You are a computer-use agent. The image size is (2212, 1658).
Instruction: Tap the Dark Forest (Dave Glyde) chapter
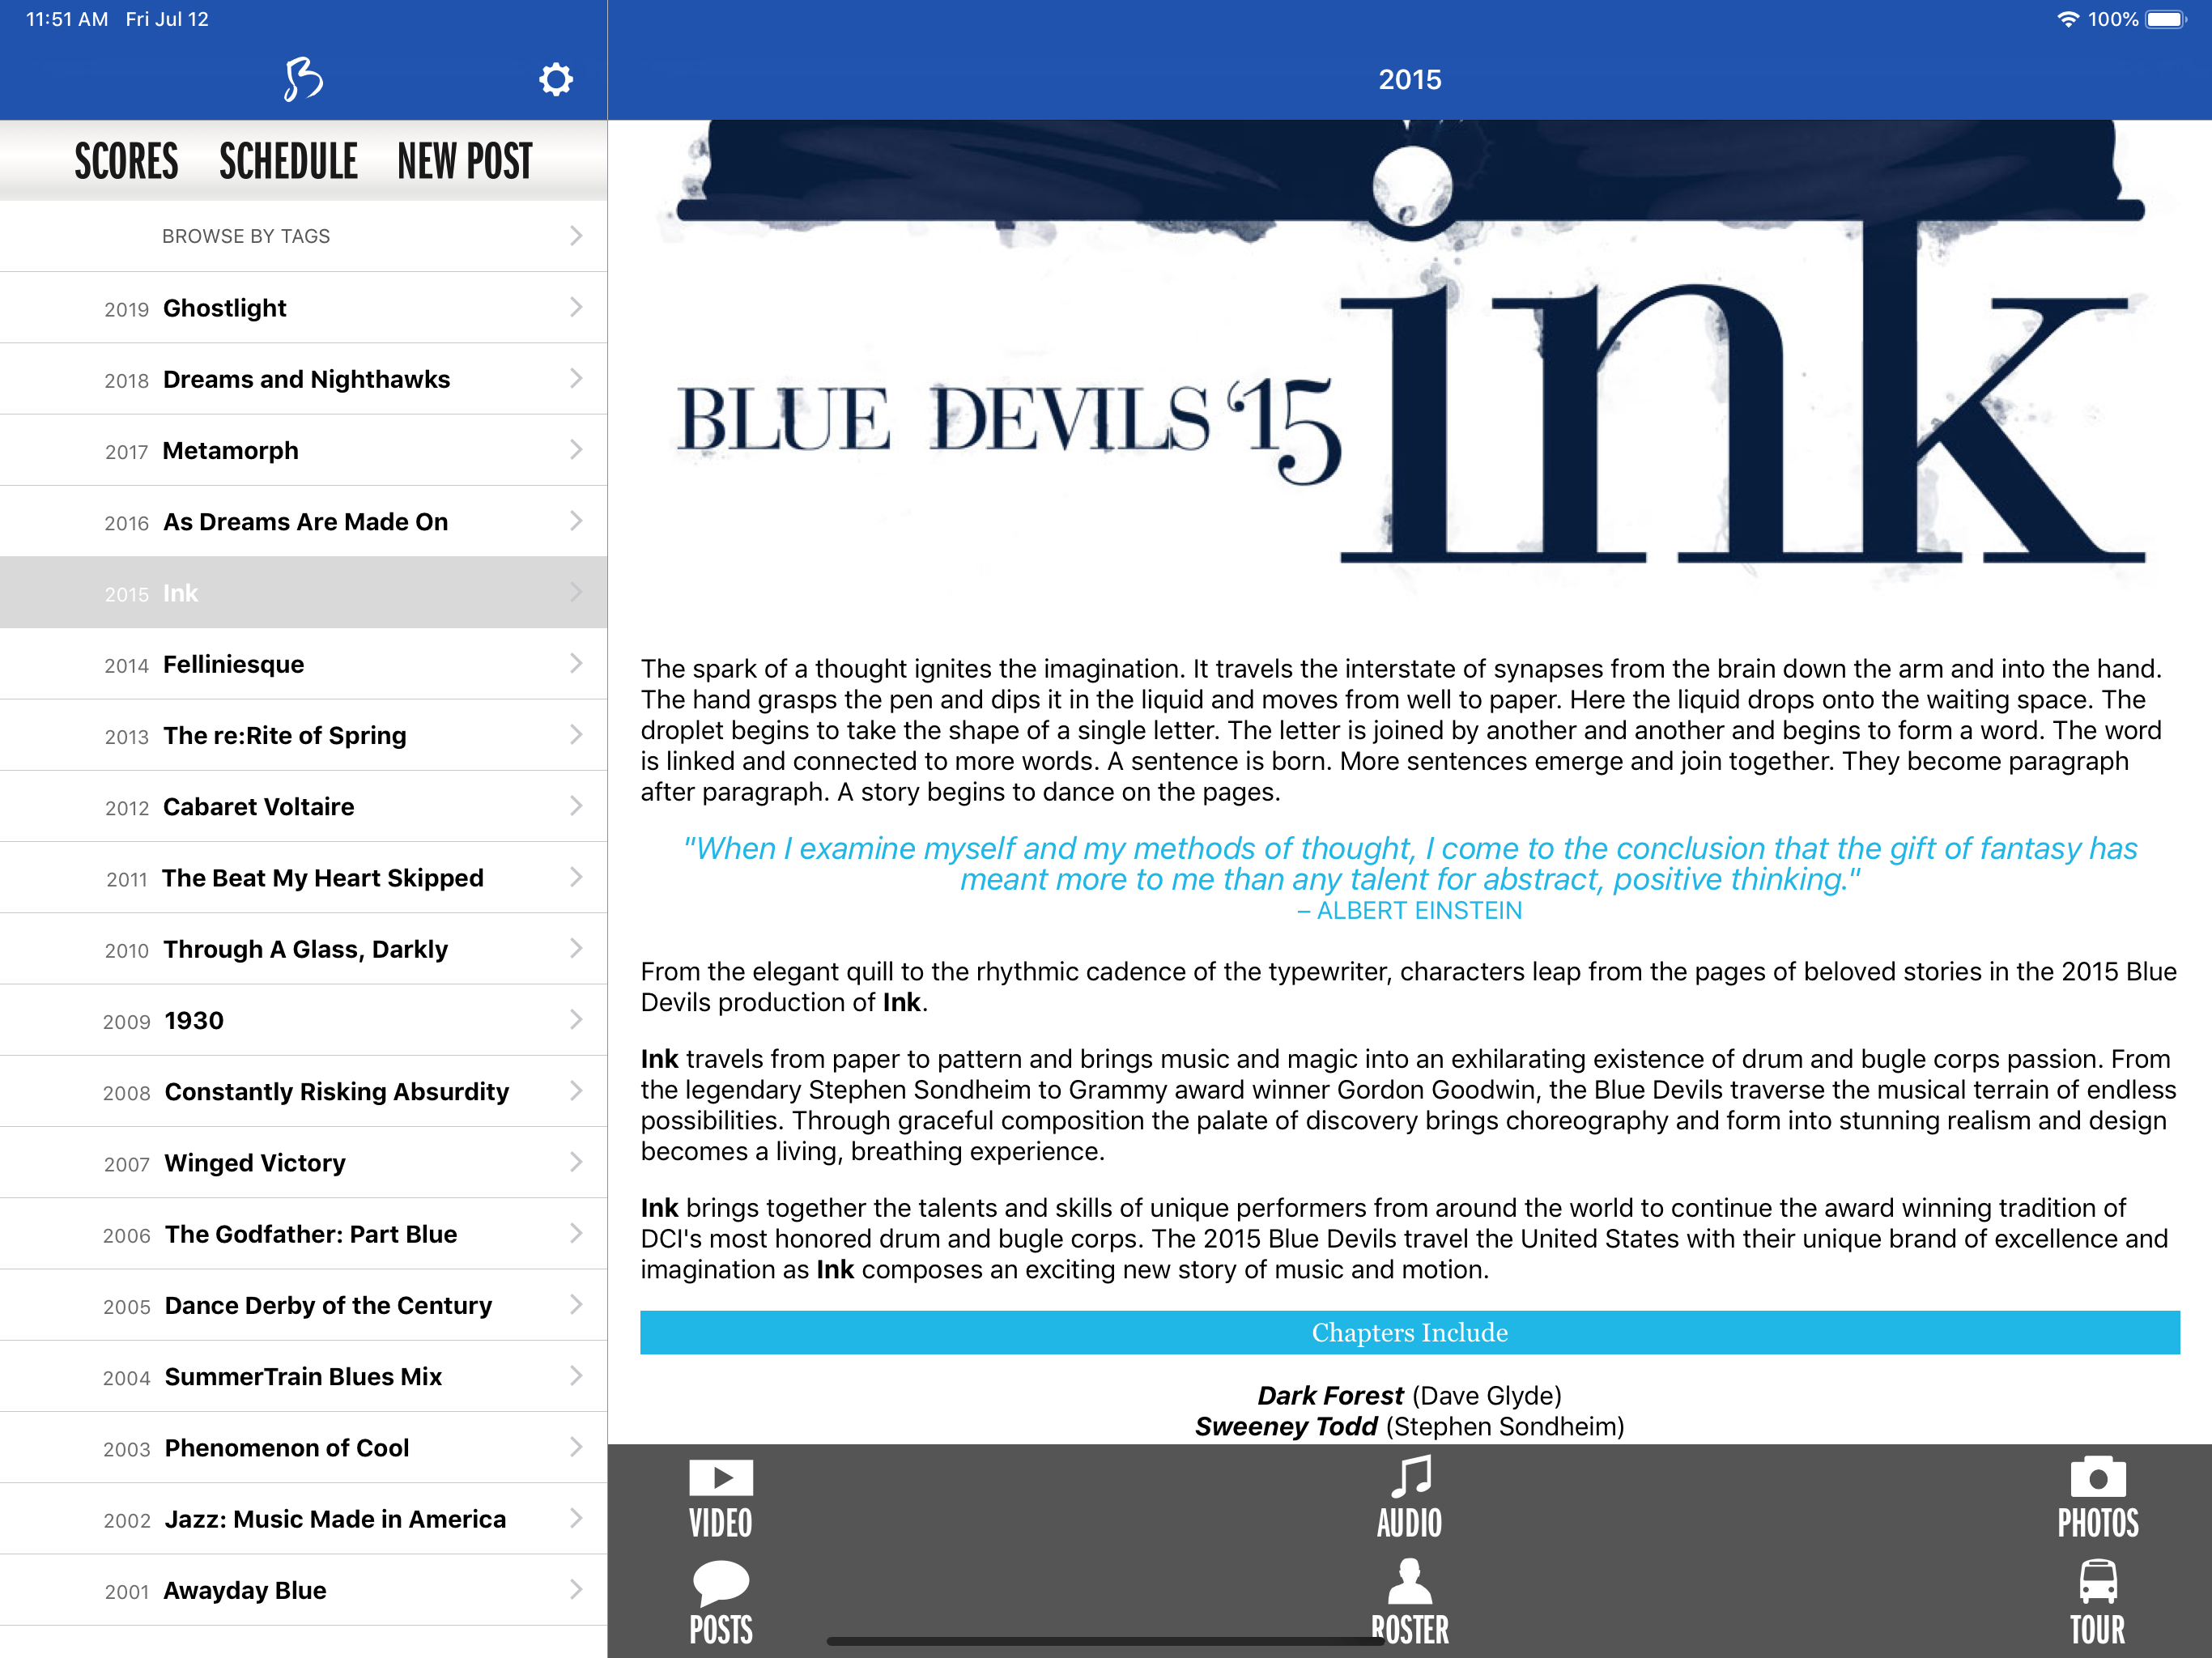tap(1409, 1396)
